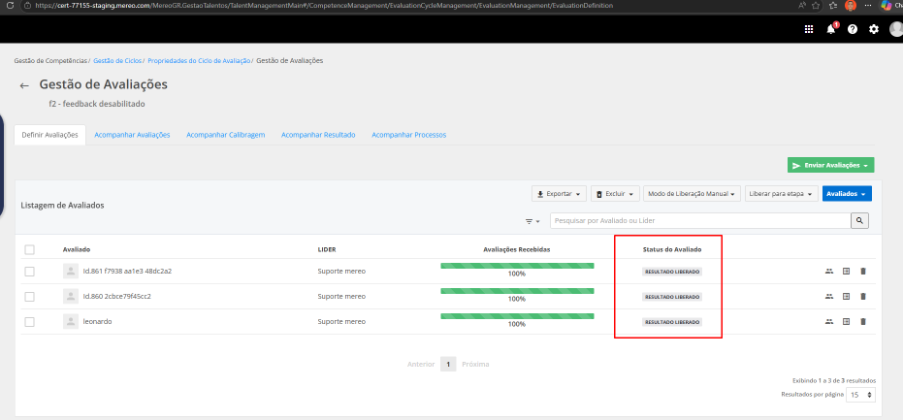The width and height of the screenshot is (903, 420).
Task: Open Modo de Liberação Manual dropdown
Action: [x=692, y=194]
